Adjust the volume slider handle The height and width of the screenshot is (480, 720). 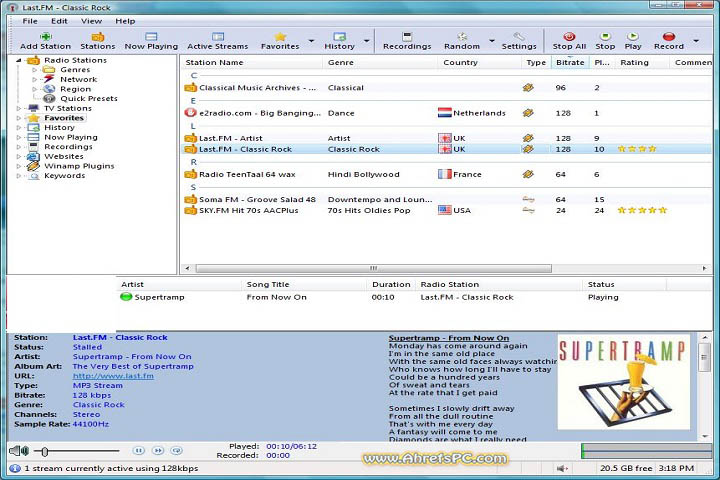[45, 452]
